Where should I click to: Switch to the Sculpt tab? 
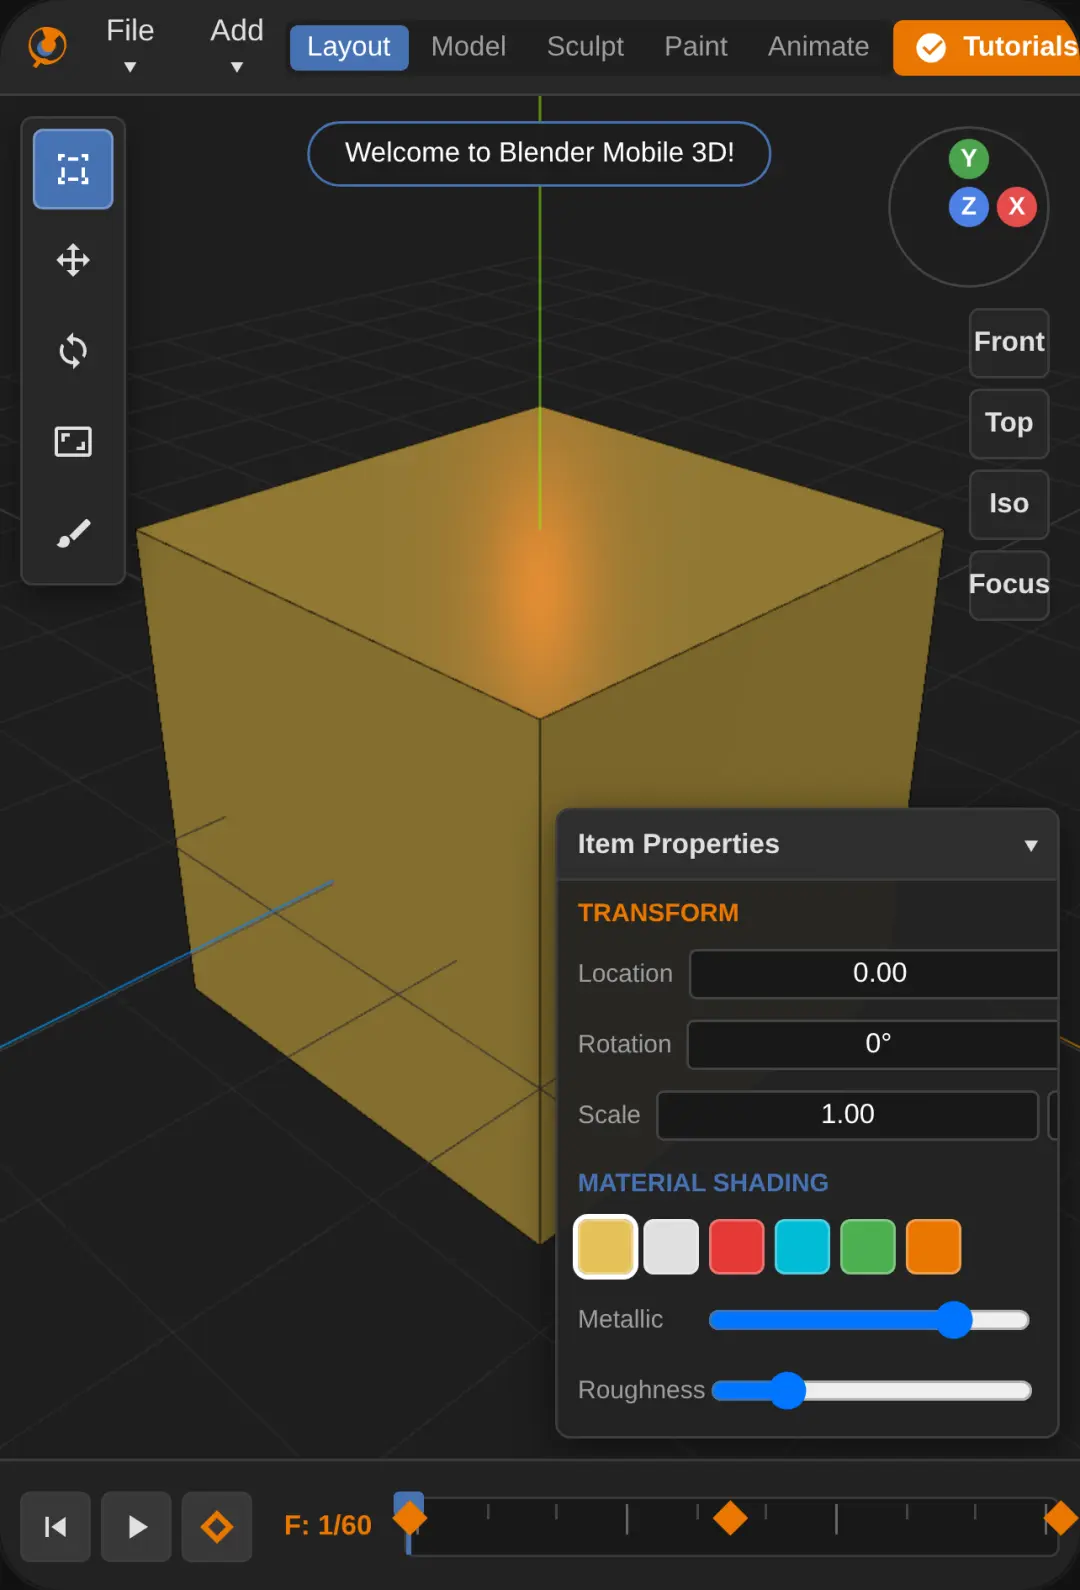point(585,47)
